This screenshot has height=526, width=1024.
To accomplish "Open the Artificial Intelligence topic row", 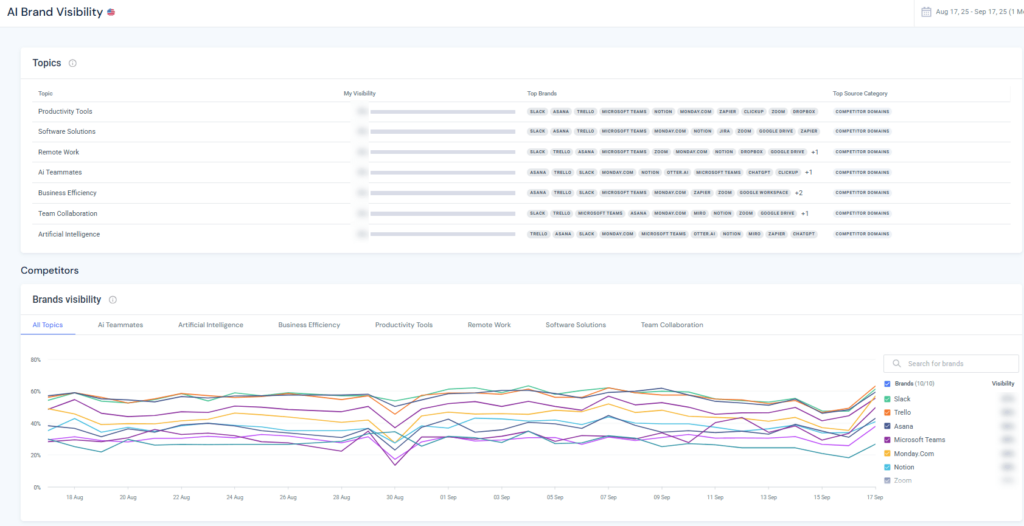I will click(x=69, y=234).
